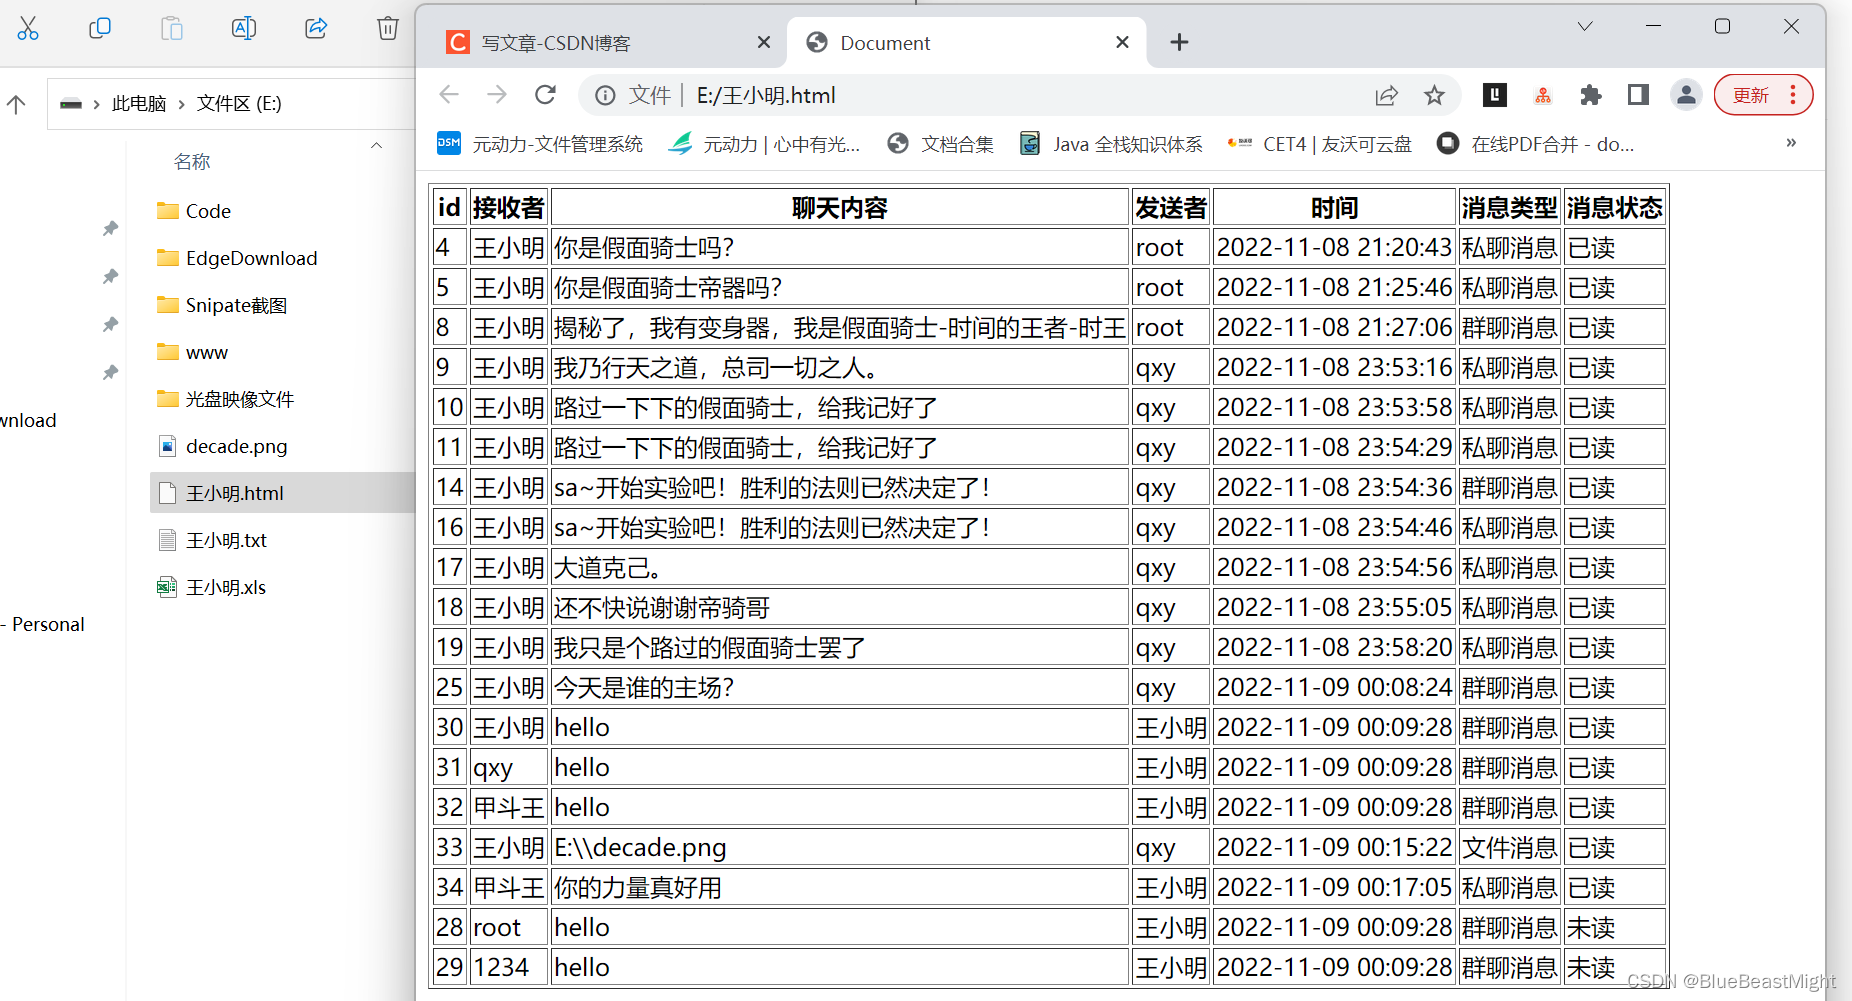Open the 在线PDF合并 bookmark
1852x1001 pixels.
1535,144
